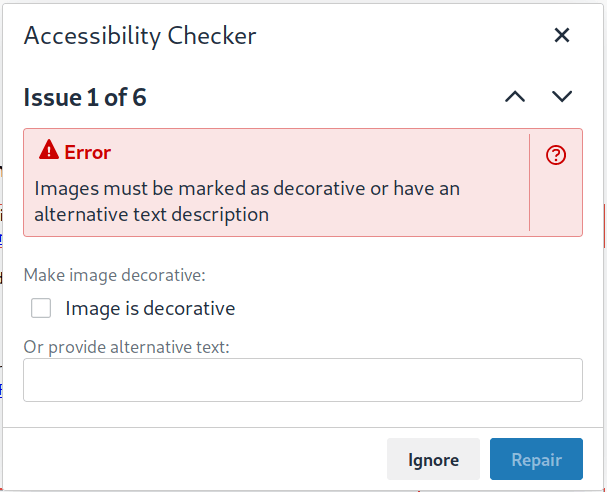
Task: Click the red "Error" label text
Action: point(88,152)
